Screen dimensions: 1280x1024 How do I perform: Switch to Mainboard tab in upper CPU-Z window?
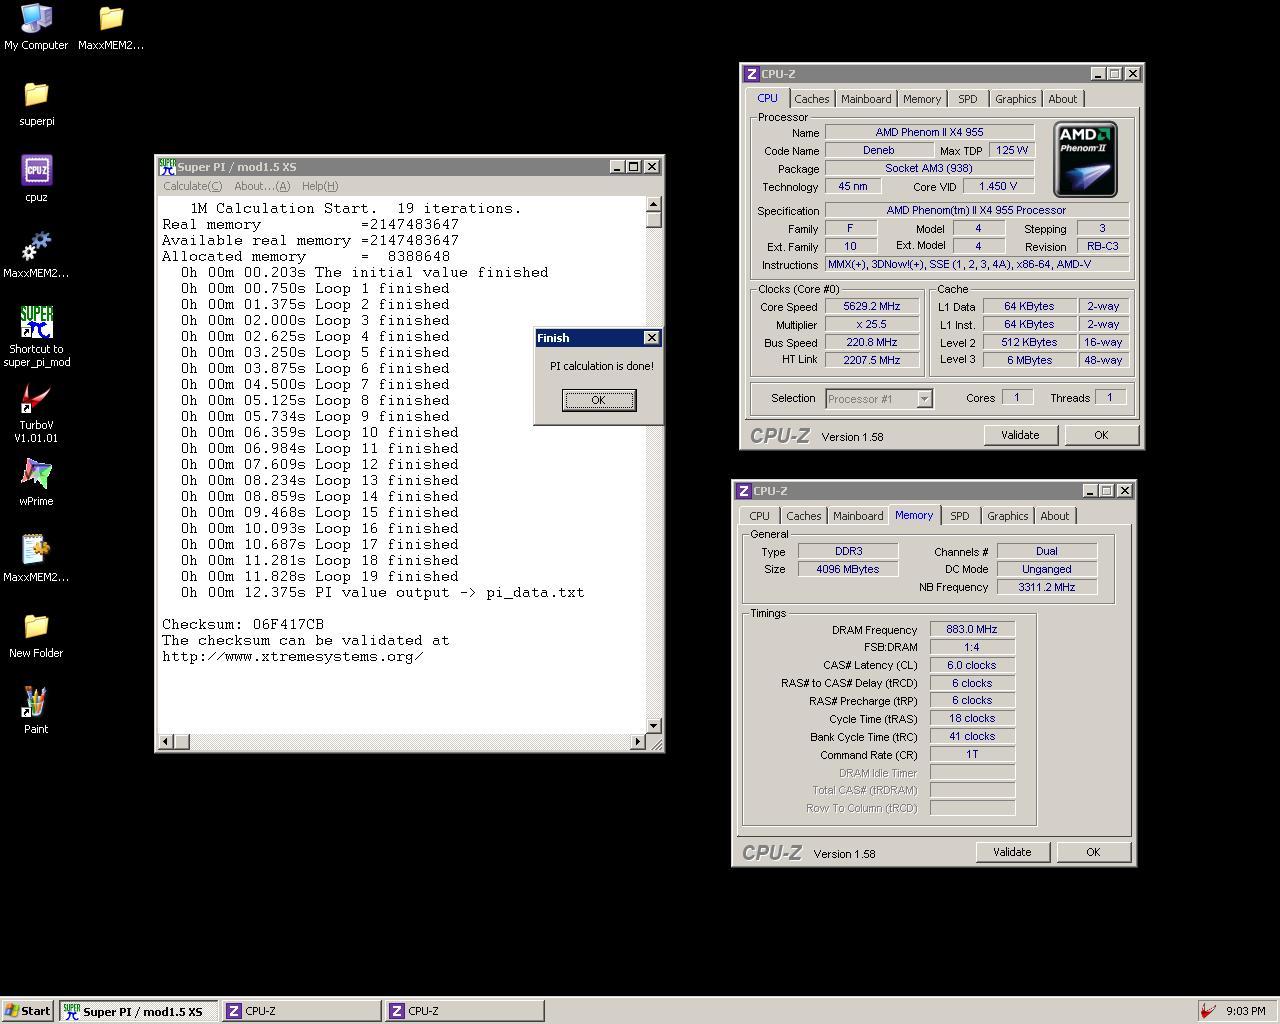pyautogui.click(x=866, y=99)
